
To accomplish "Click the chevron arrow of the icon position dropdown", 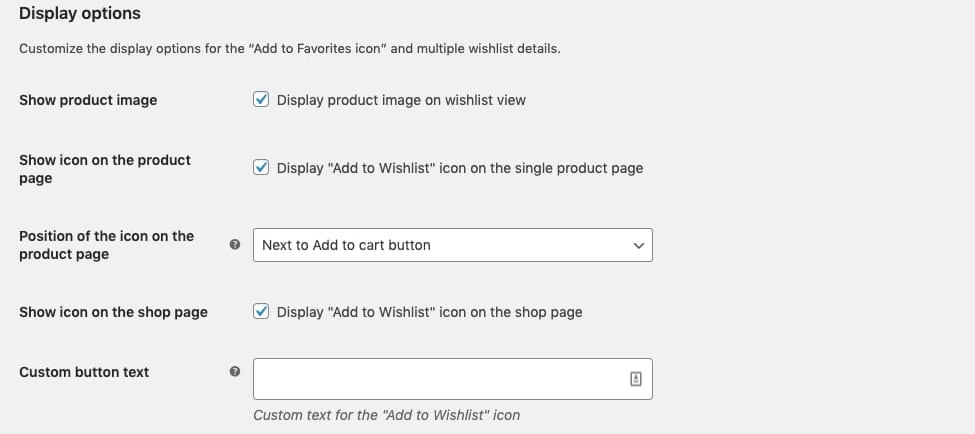I will (639, 245).
